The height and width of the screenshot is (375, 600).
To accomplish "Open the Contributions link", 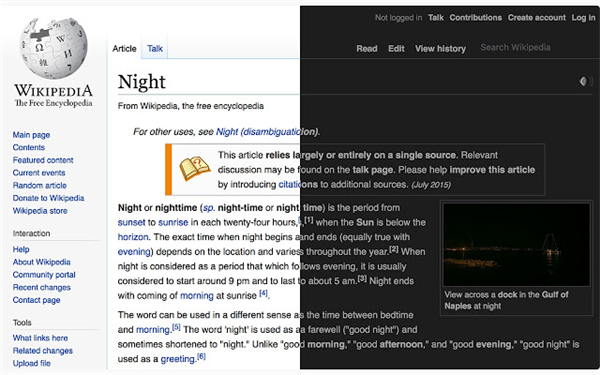I will pyautogui.click(x=476, y=18).
